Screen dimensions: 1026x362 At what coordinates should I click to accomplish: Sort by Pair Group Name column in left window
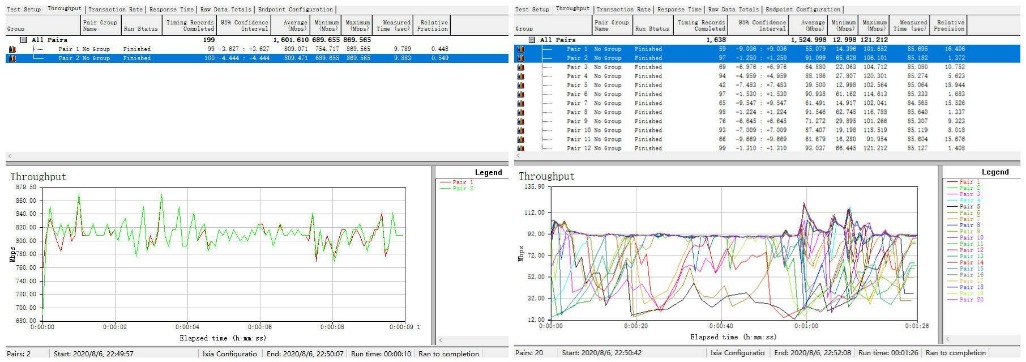101,25
